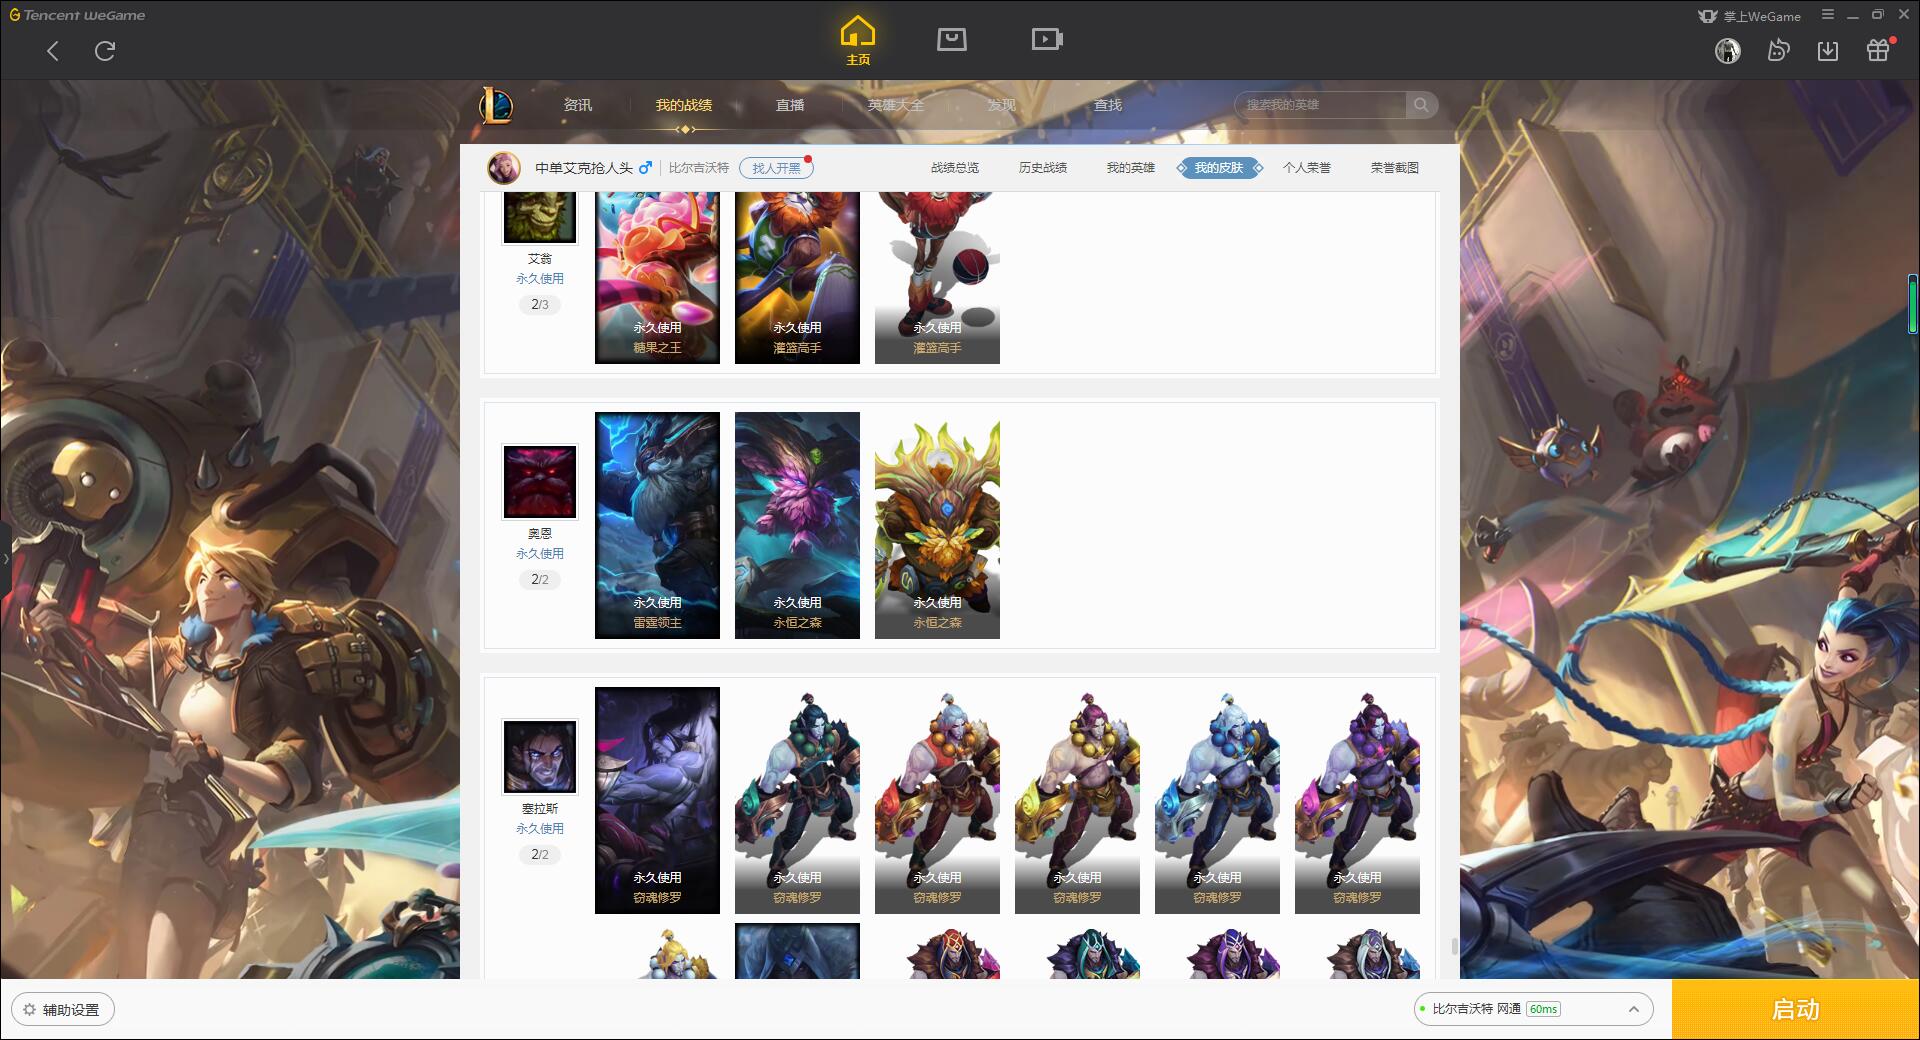Open the download manager icon

[1828, 51]
